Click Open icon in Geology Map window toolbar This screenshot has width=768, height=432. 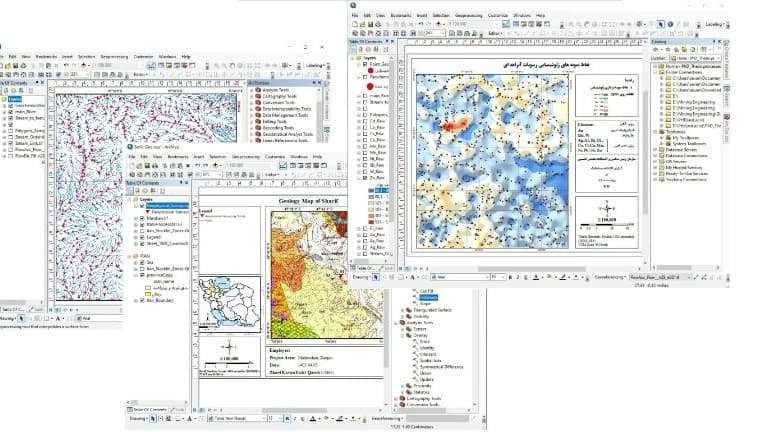coord(139,166)
